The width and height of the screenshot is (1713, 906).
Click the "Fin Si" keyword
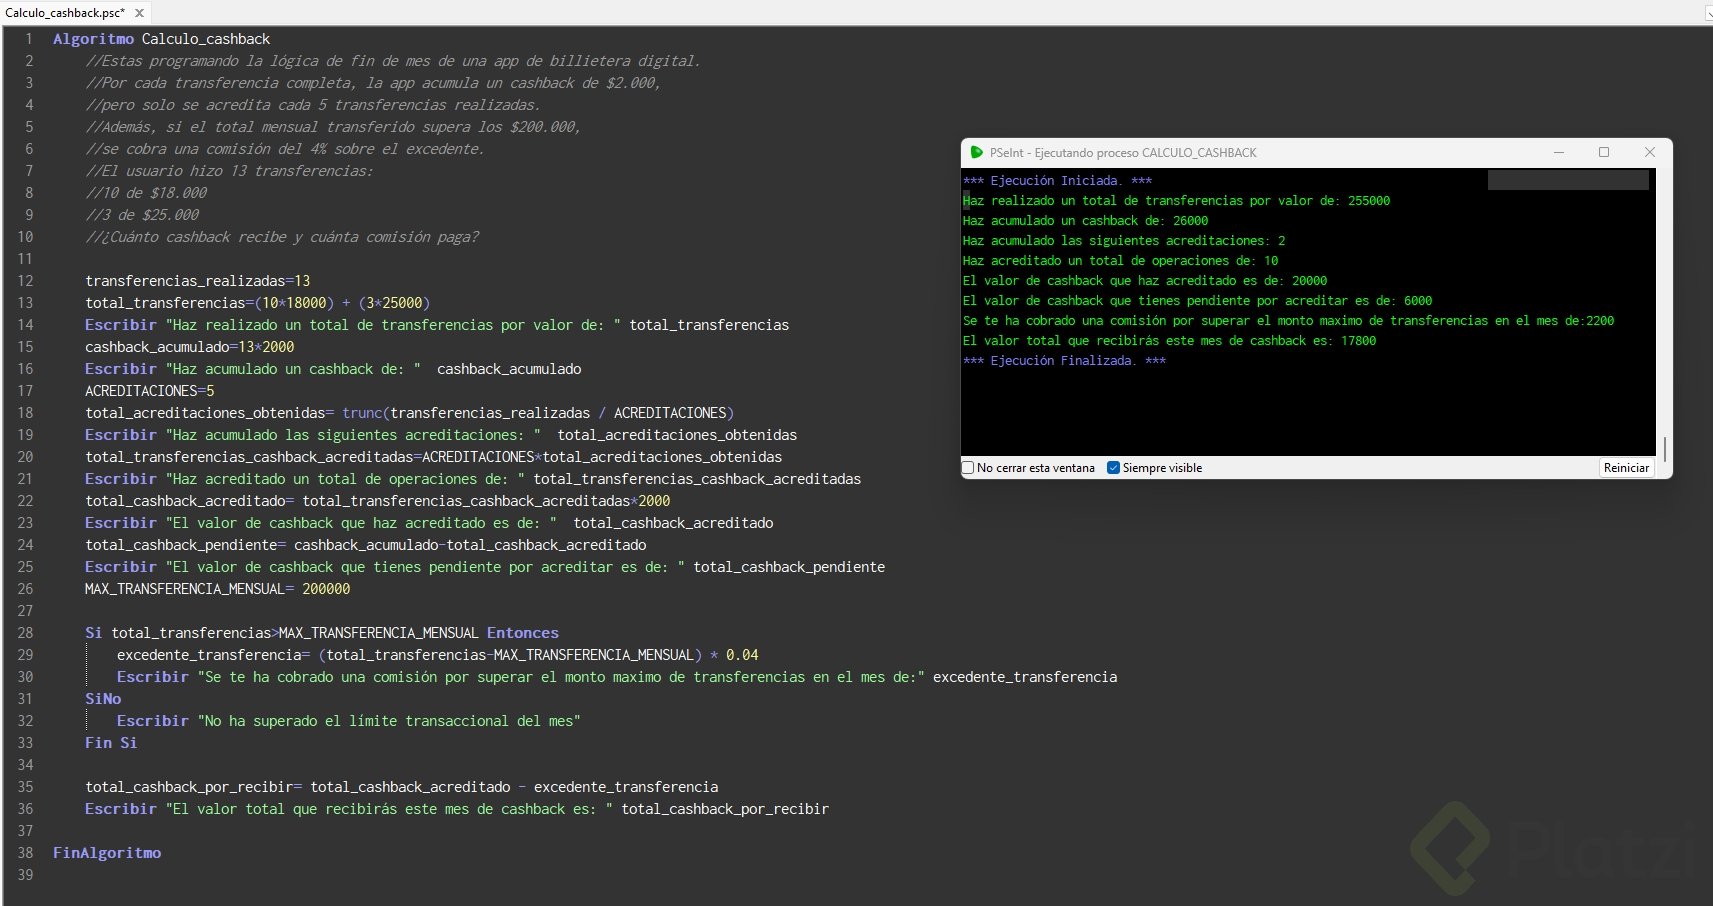[111, 743]
